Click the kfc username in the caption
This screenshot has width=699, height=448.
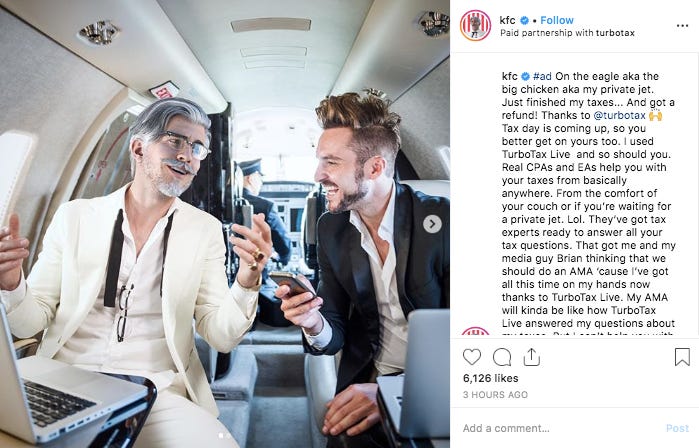510,76
